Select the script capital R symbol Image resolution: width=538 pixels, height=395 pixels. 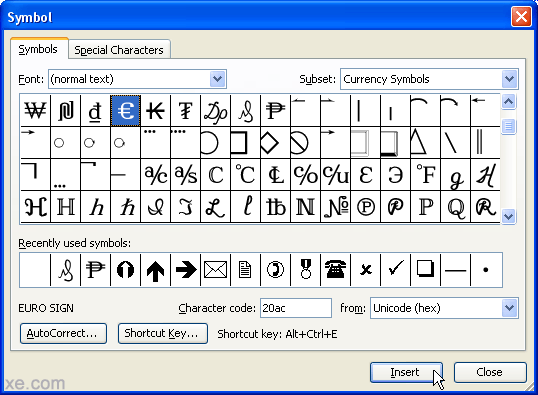pyautogui.click(x=486, y=207)
